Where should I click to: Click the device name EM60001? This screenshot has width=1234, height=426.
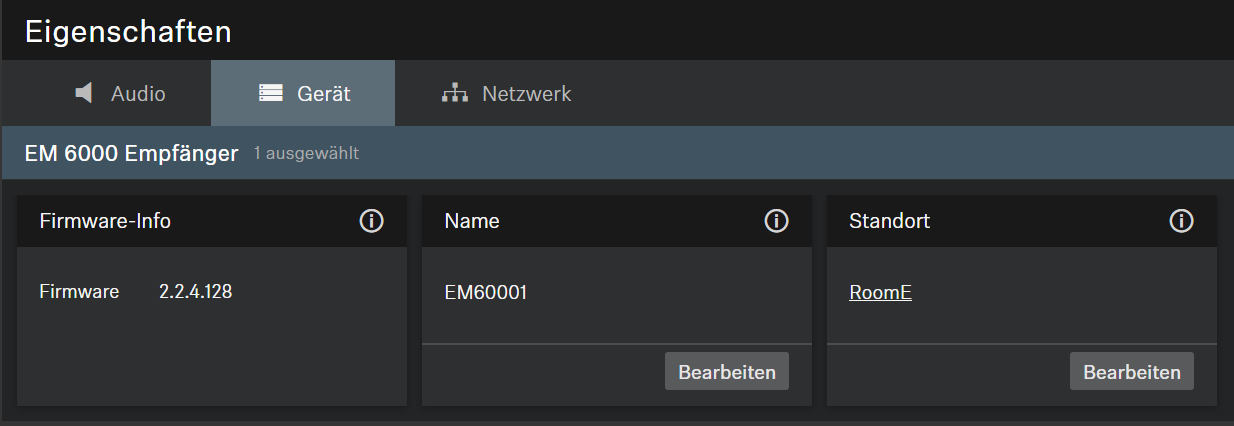click(485, 293)
